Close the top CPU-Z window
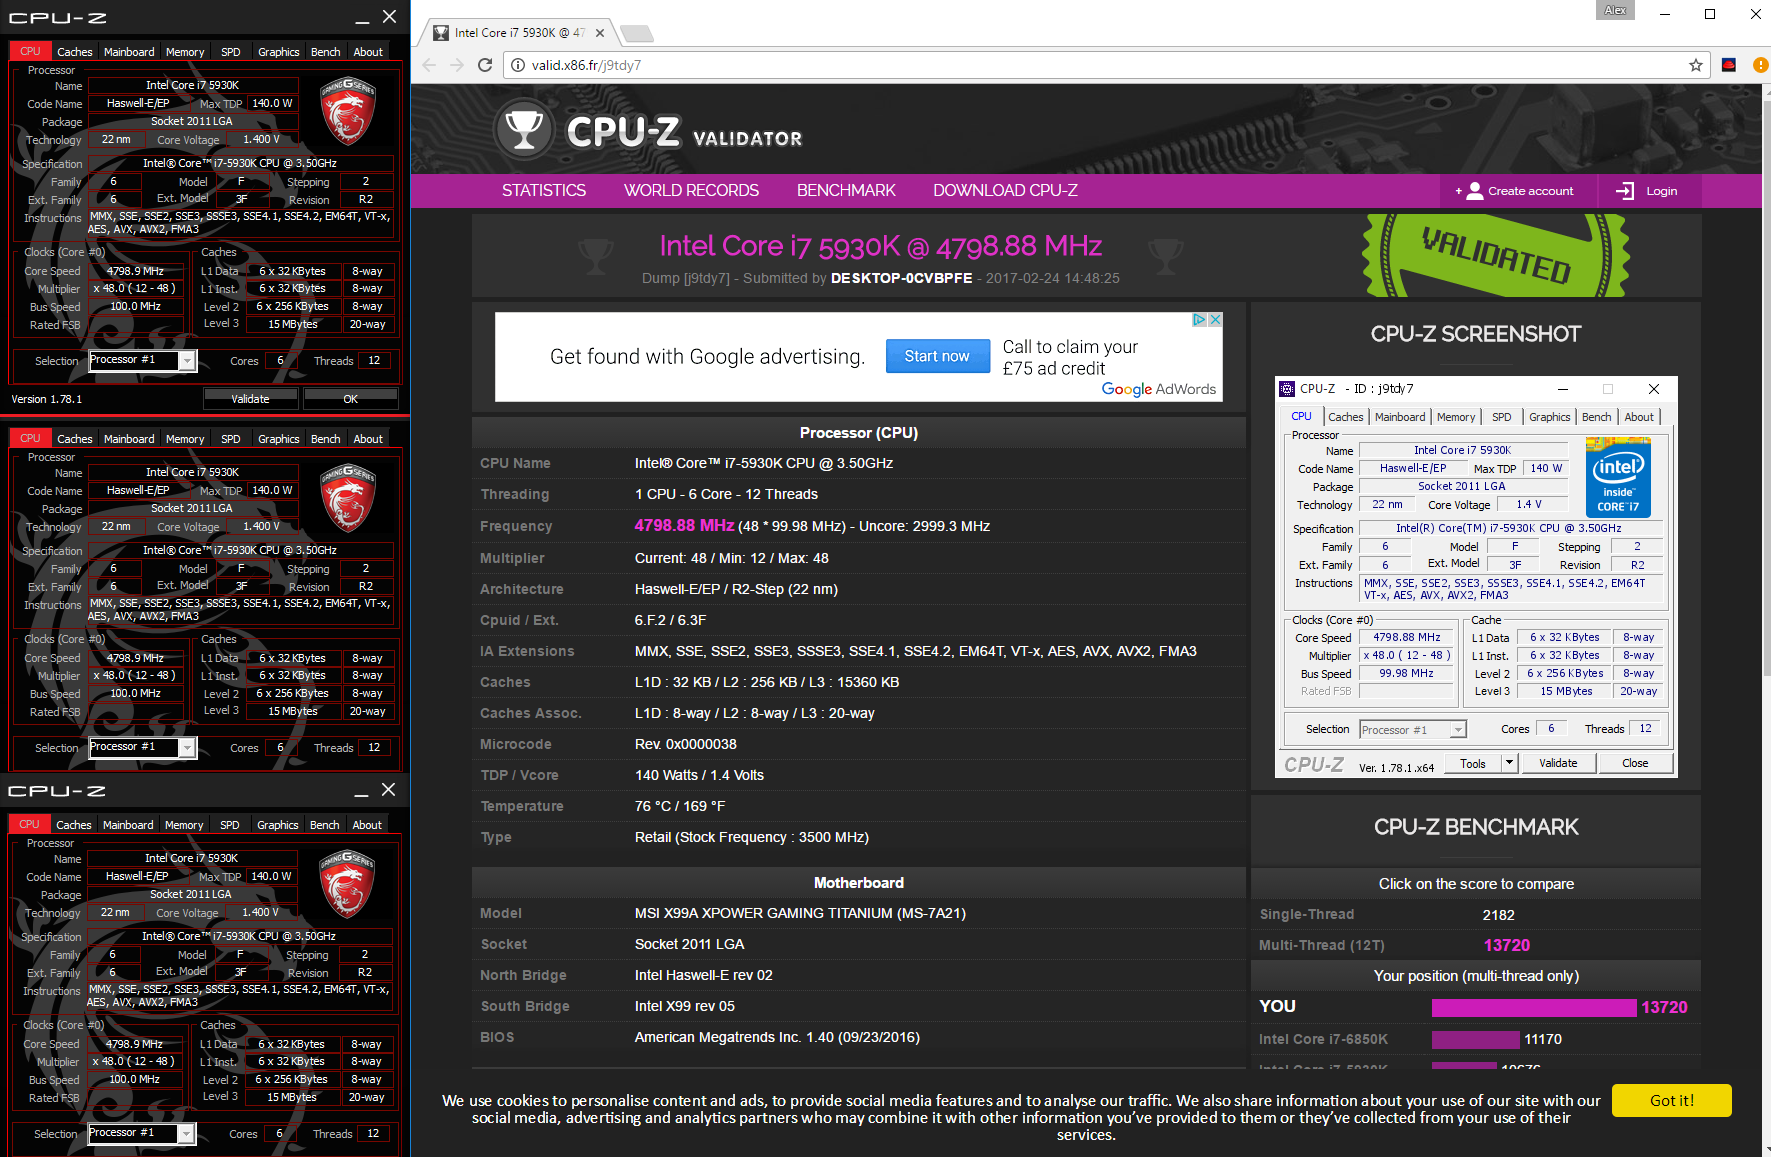Image resolution: width=1771 pixels, height=1157 pixels. [x=390, y=17]
